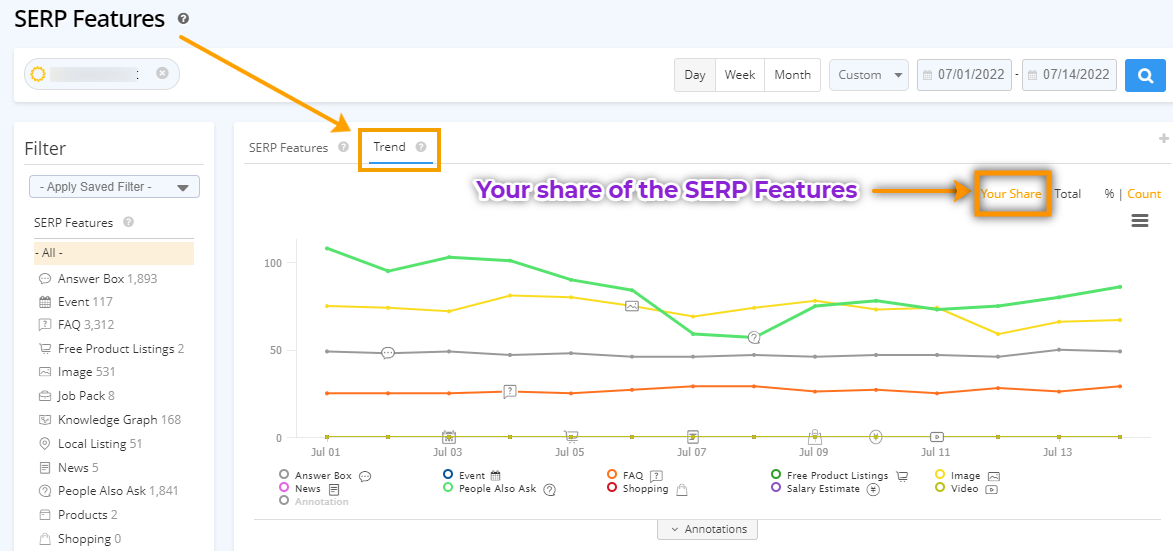Click the blue search button
Screen dimensions: 1173x551
coord(1145,76)
